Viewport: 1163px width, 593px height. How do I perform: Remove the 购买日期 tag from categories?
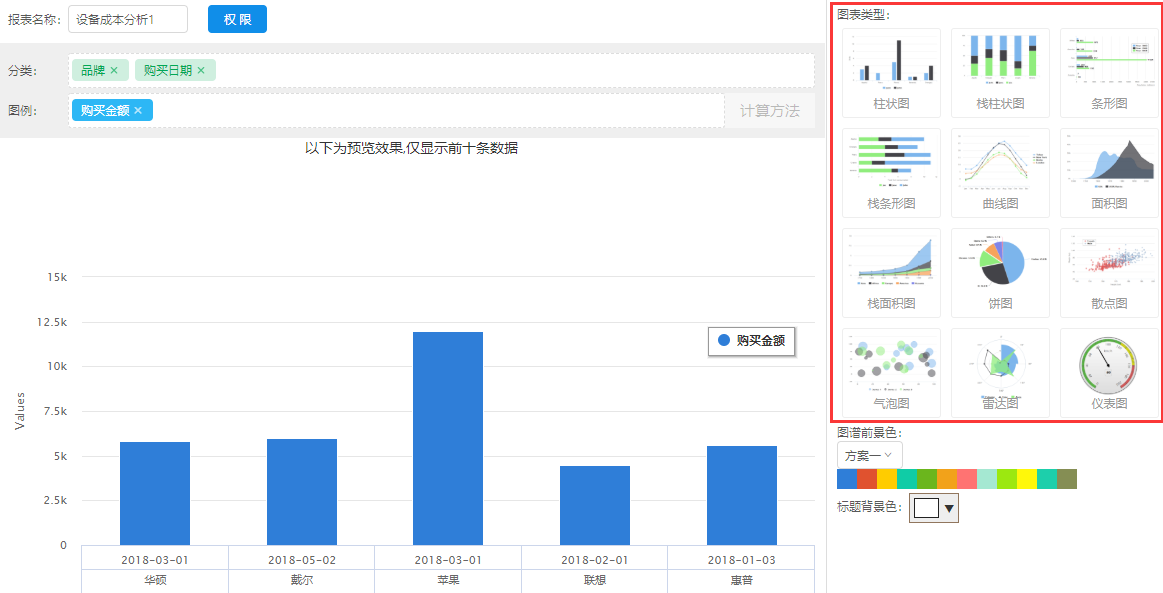point(201,70)
